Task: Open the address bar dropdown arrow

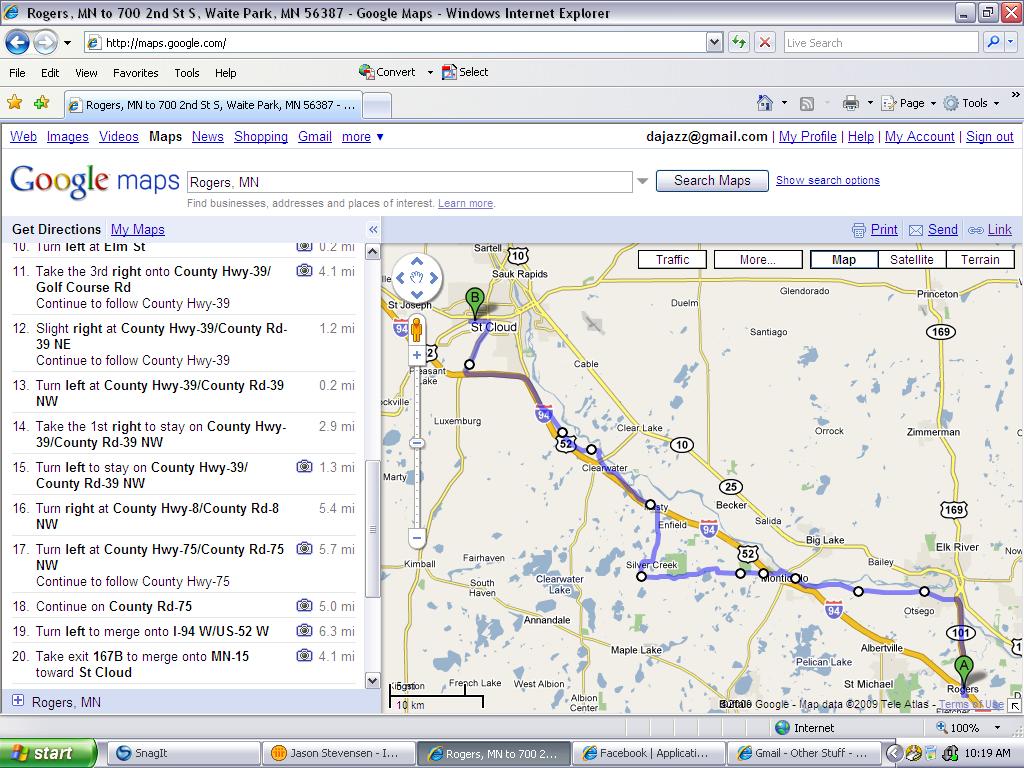Action: tap(714, 43)
